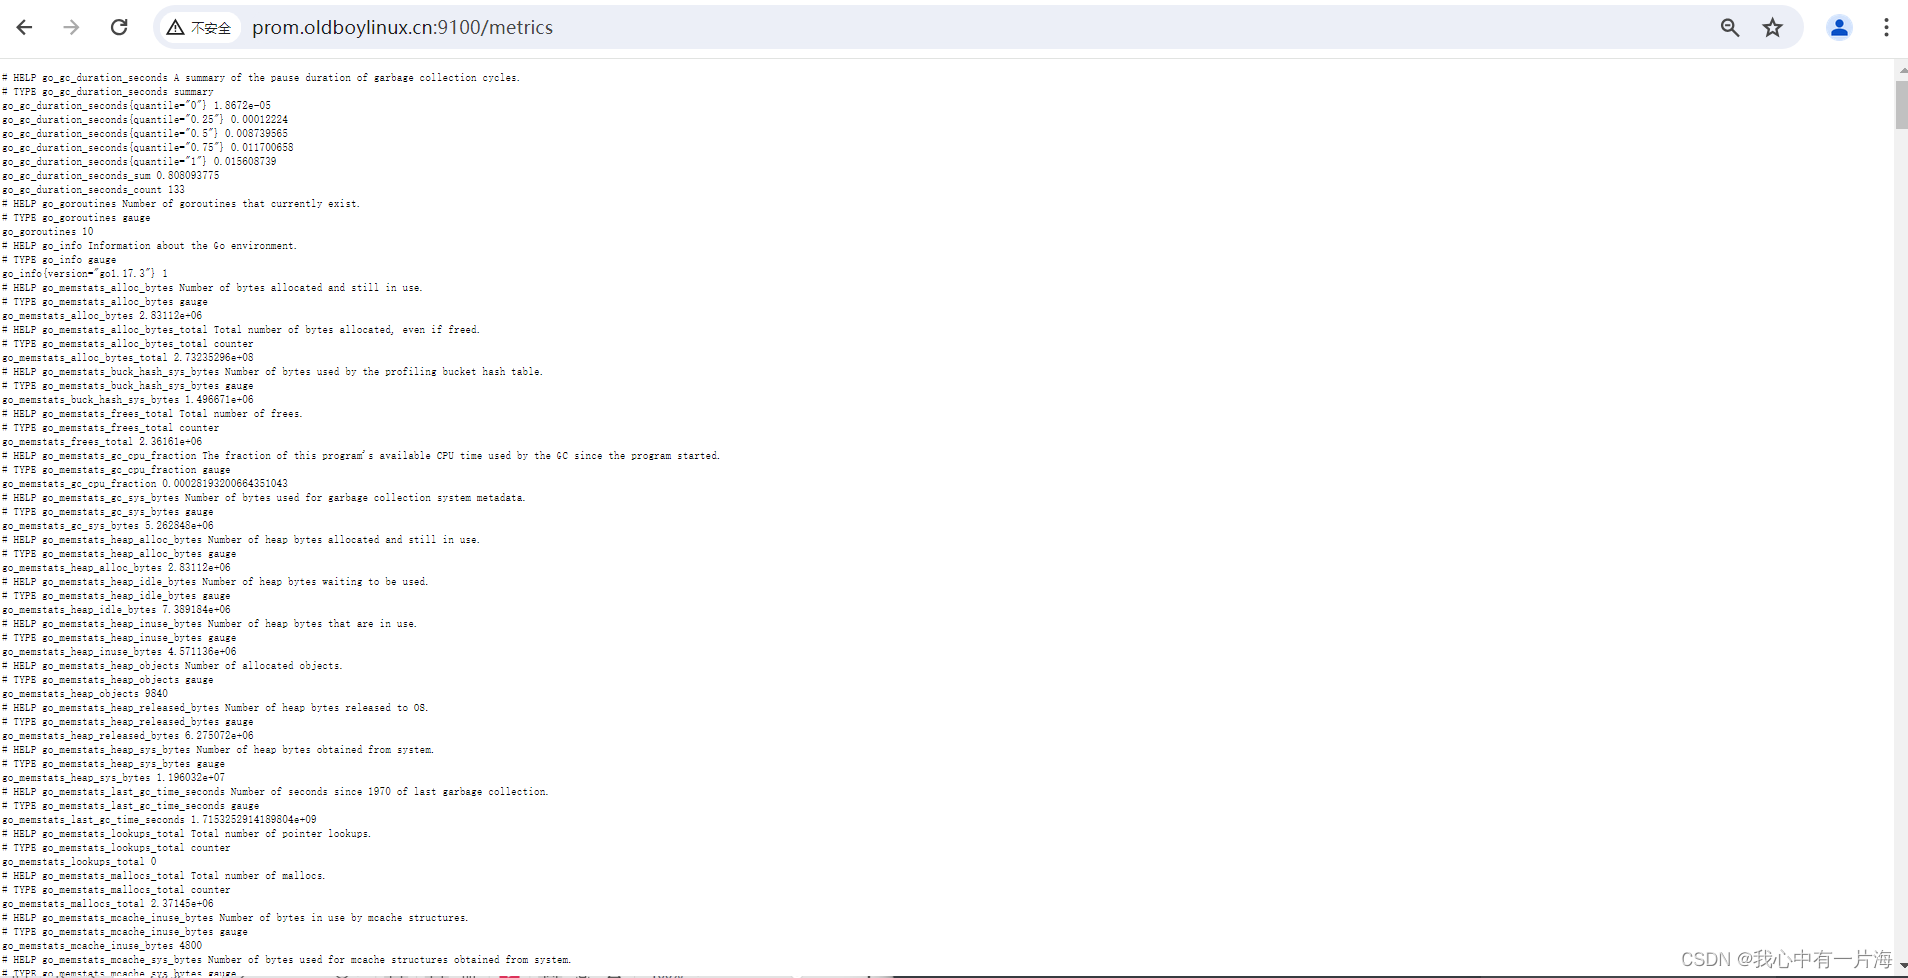Click the 'go_gc_duration_seconds_sum' value line
The height and width of the screenshot is (978, 1908).
click(111, 175)
